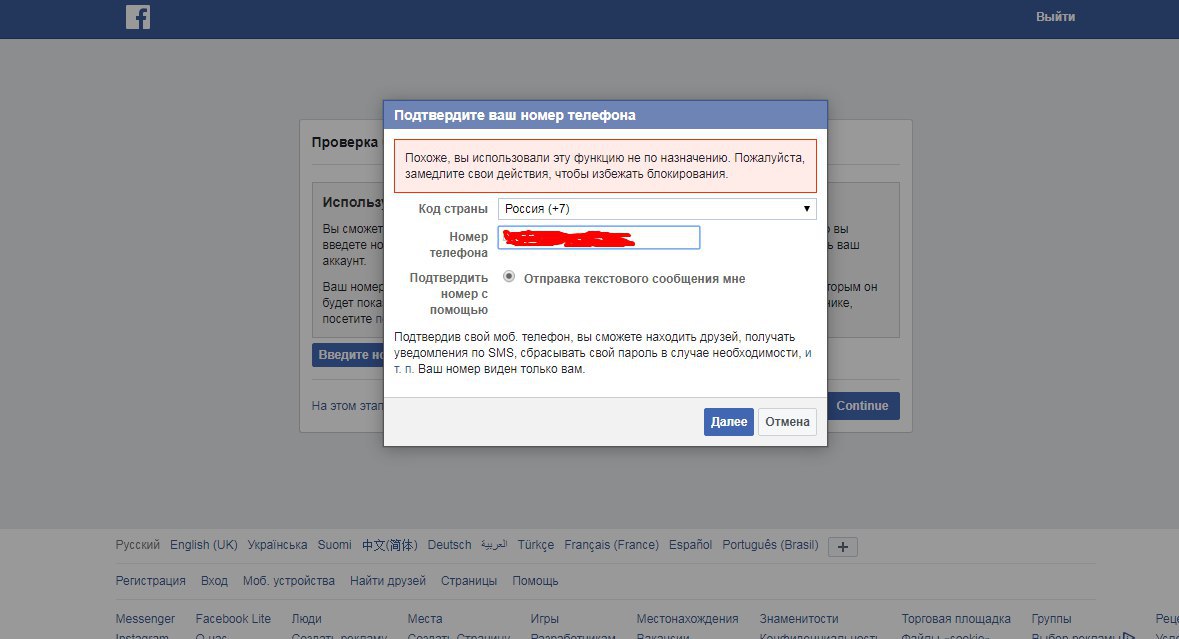Image resolution: width=1179 pixels, height=639 pixels.
Task: Click the dialog title Подтвердите ваш номер телефона
Action: [515, 115]
